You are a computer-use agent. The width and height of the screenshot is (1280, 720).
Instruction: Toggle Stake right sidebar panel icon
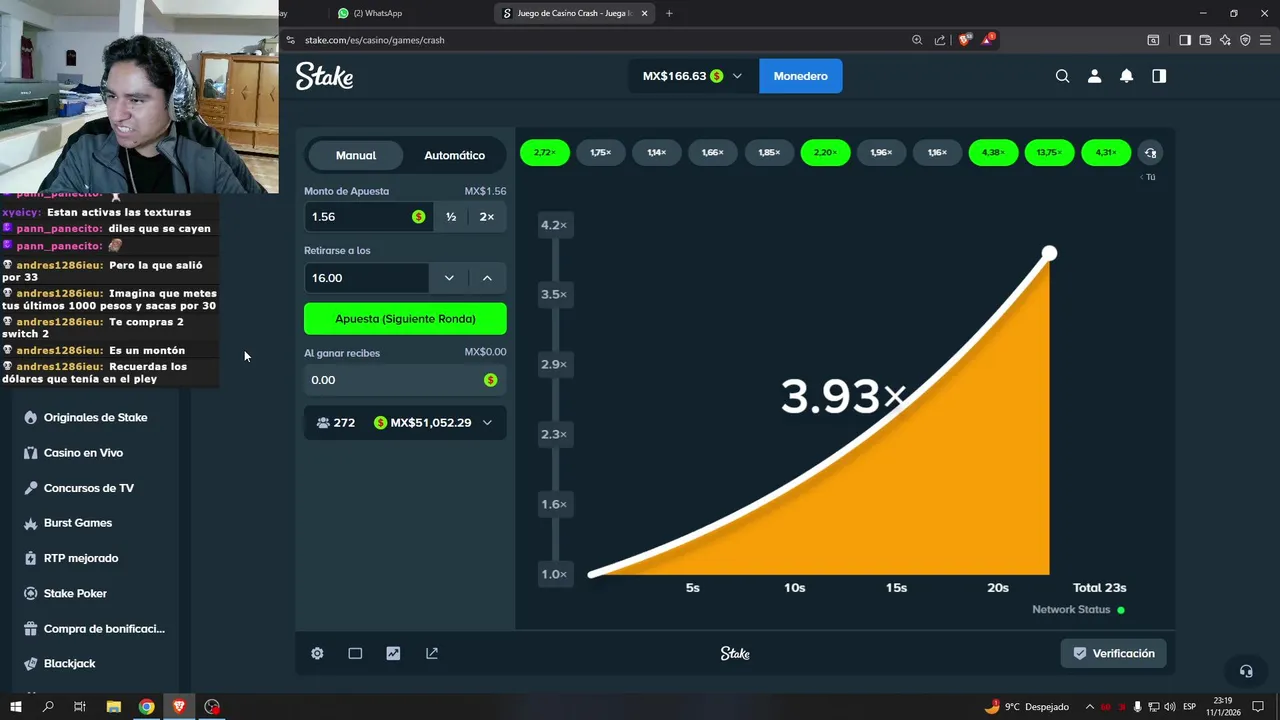1159,76
